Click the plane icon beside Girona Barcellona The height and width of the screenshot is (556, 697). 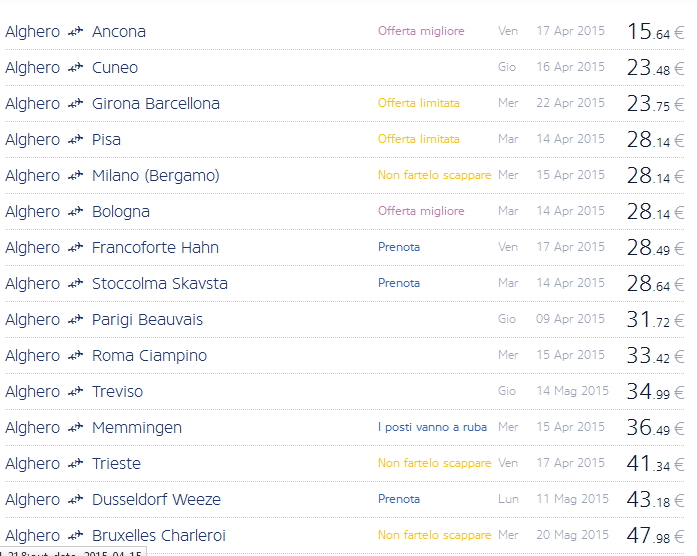click(76, 104)
